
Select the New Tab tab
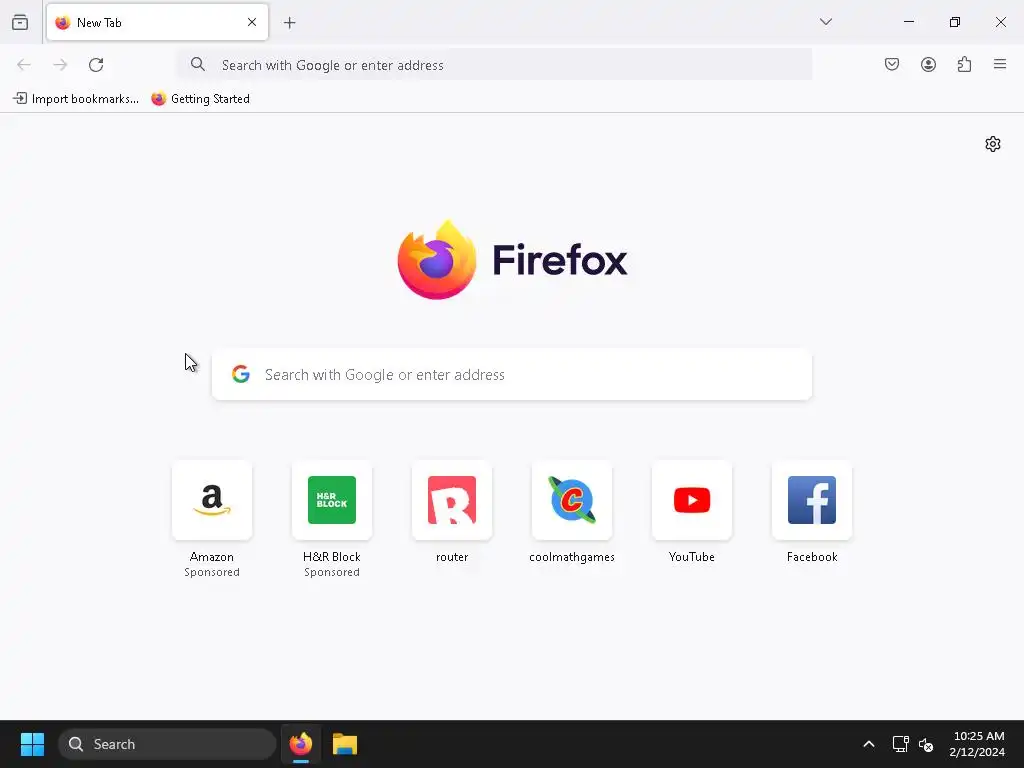click(x=157, y=22)
